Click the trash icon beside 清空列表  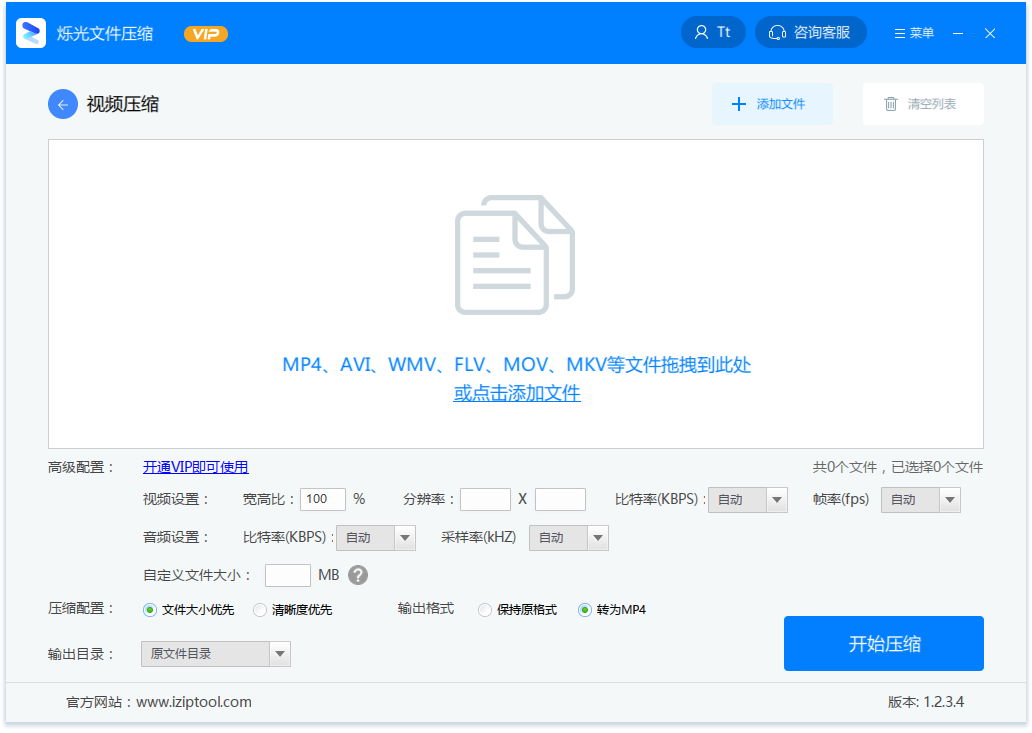click(x=888, y=104)
